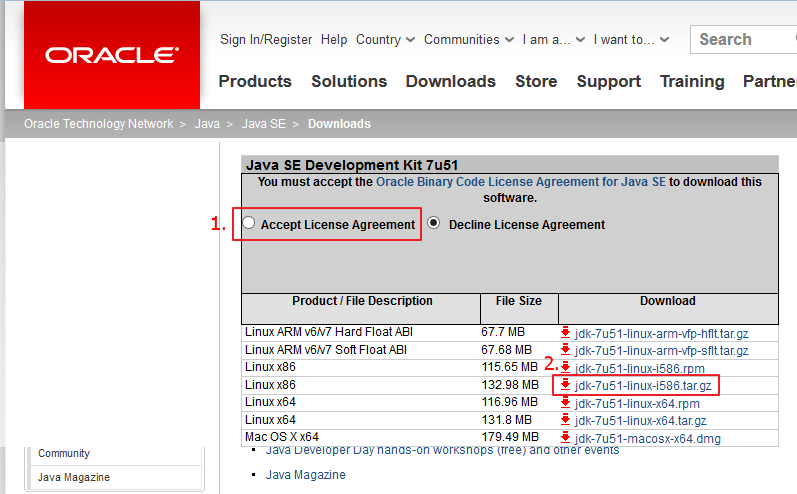Click the Downloads breadcrumb
Image resolution: width=797 pixels, height=494 pixels.
pyautogui.click(x=339, y=124)
